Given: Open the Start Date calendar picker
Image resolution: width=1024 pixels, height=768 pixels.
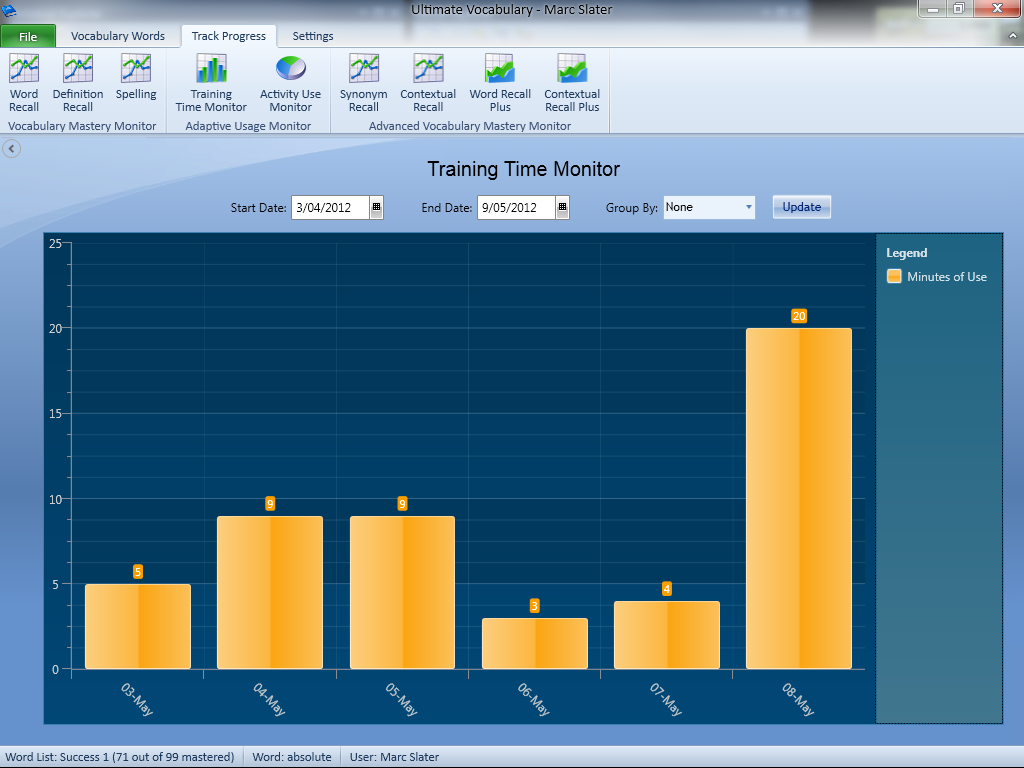Looking at the screenshot, I should coord(376,208).
